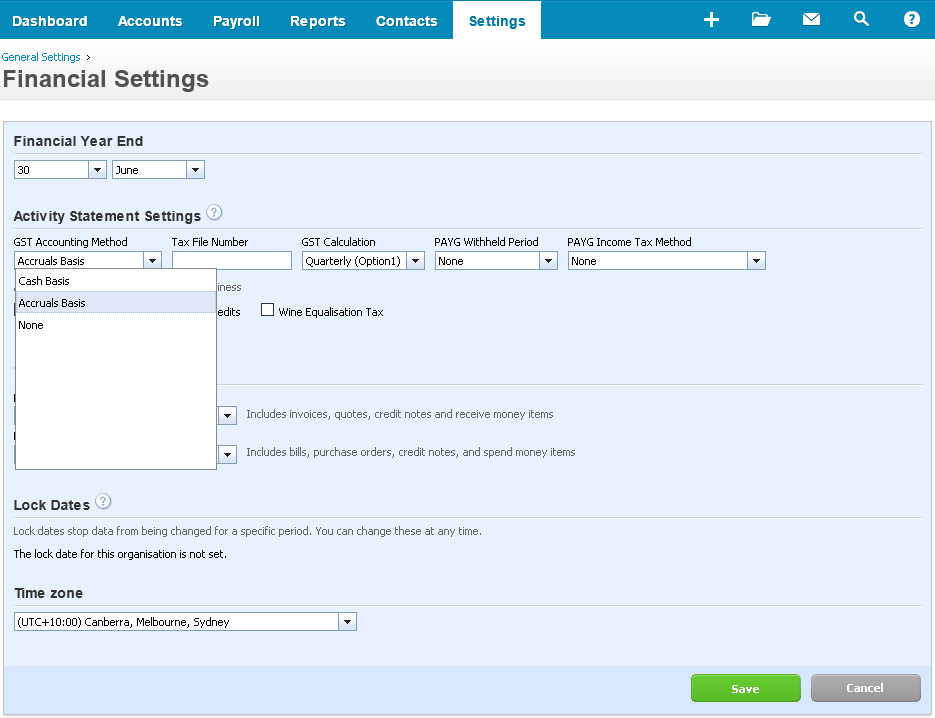Click help icon next to Lock Dates
The image size is (935, 718).
[103, 502]
